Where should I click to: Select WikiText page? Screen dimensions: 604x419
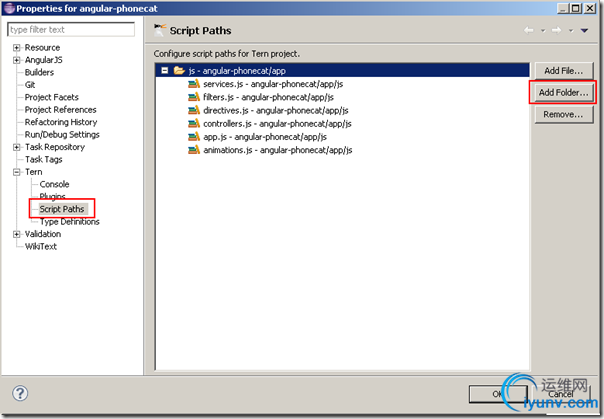click(41, 246)
